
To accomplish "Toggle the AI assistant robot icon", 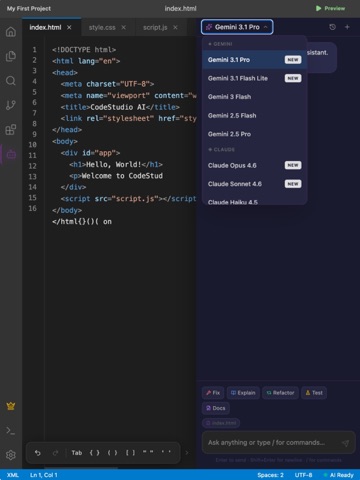I will click(11, 154).
